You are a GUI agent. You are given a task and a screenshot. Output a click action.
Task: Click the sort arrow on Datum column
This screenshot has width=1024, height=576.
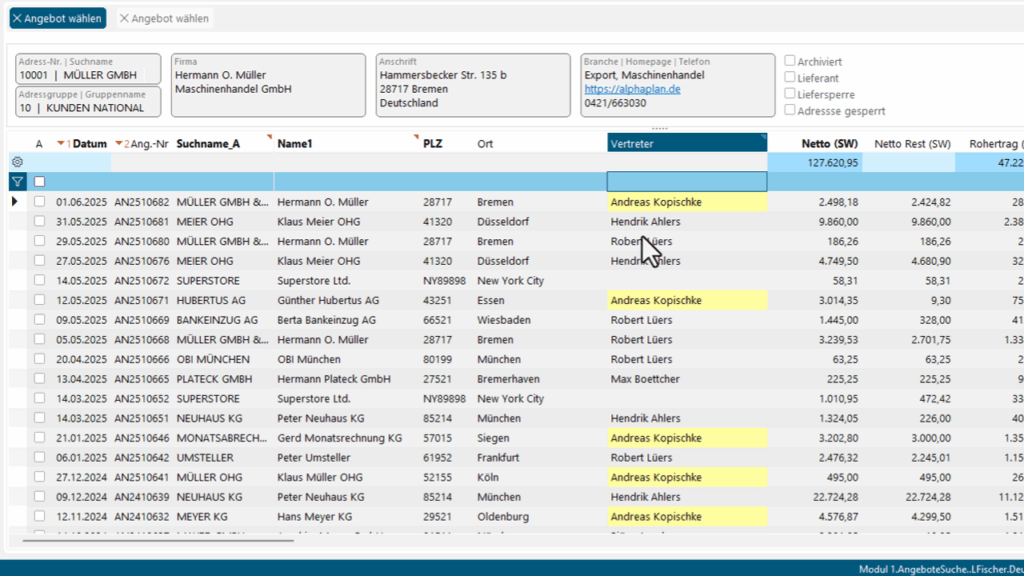tap(61, 144)
